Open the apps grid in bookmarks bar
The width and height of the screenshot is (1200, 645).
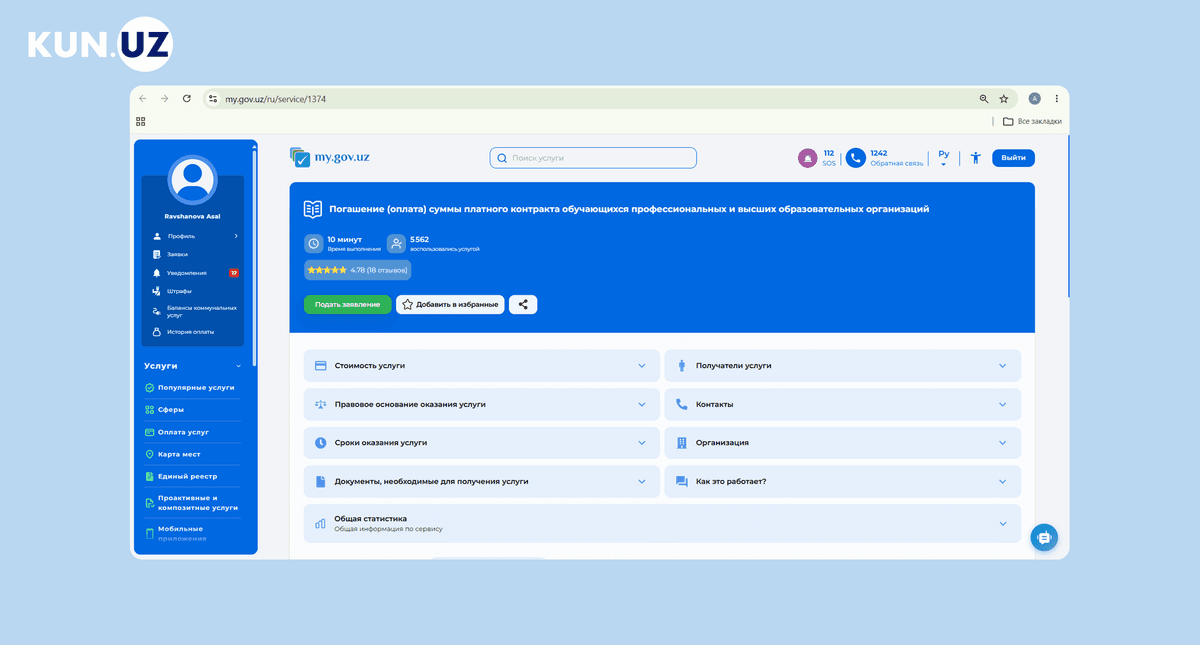pyautogui.click(x=141, y=122)
